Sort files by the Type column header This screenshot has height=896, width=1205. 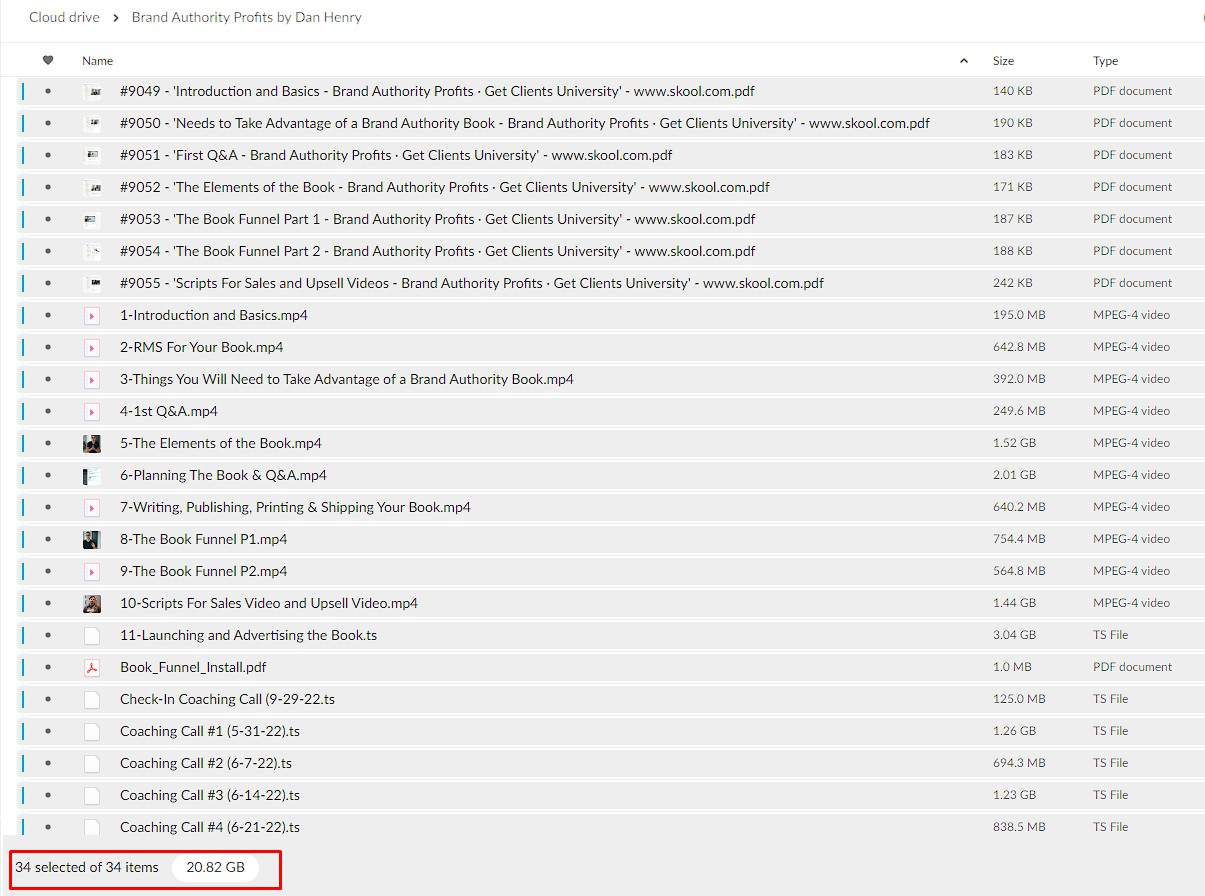pos(1105,61)
